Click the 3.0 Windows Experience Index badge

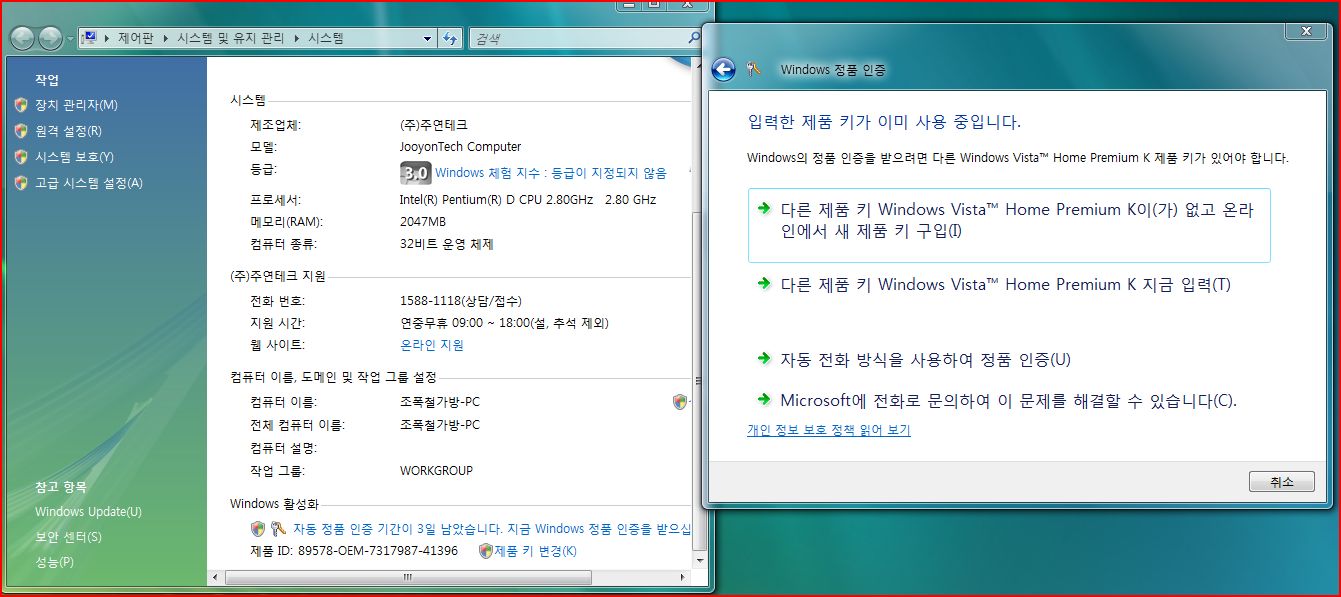(415, 172)
